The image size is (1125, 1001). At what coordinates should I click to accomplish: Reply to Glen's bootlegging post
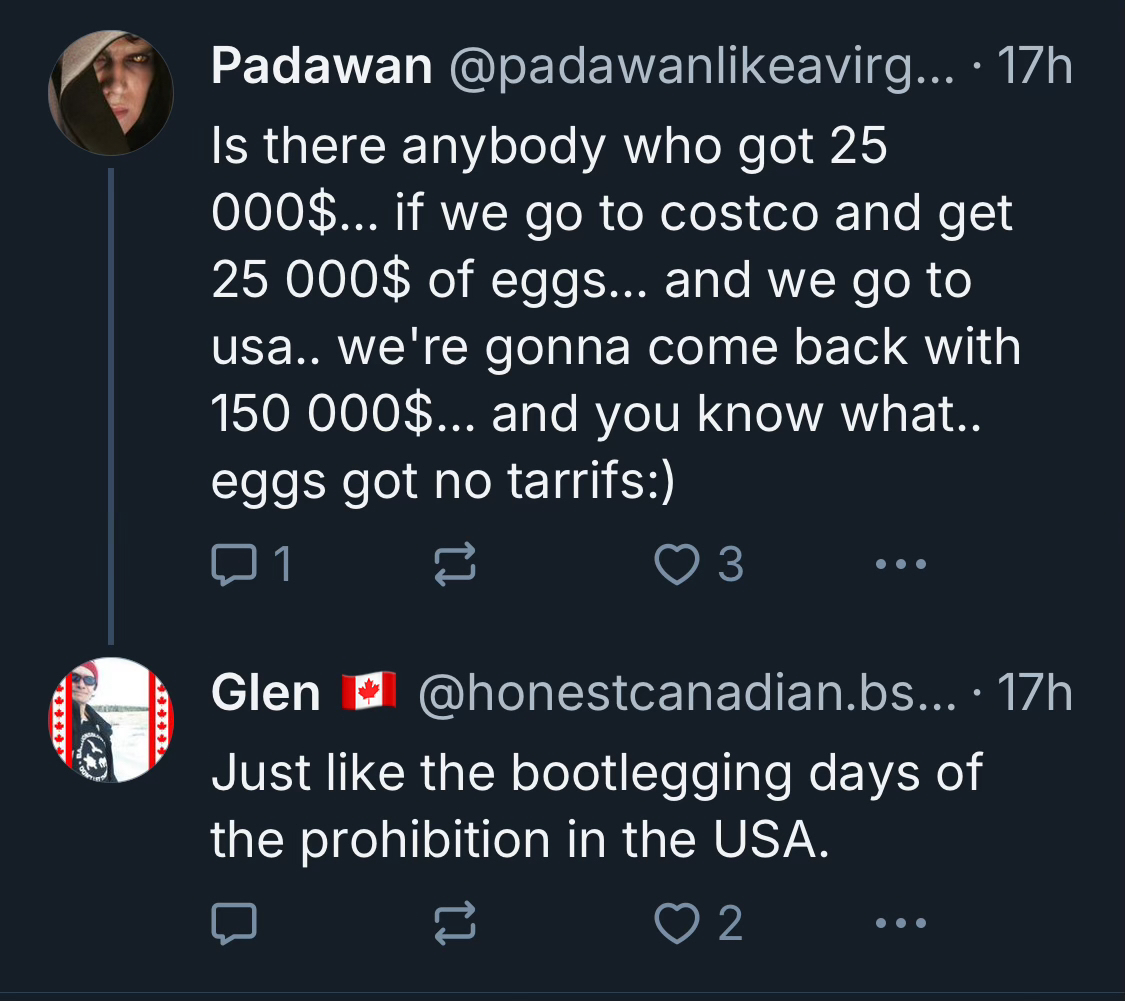click(x=234, y=925)
